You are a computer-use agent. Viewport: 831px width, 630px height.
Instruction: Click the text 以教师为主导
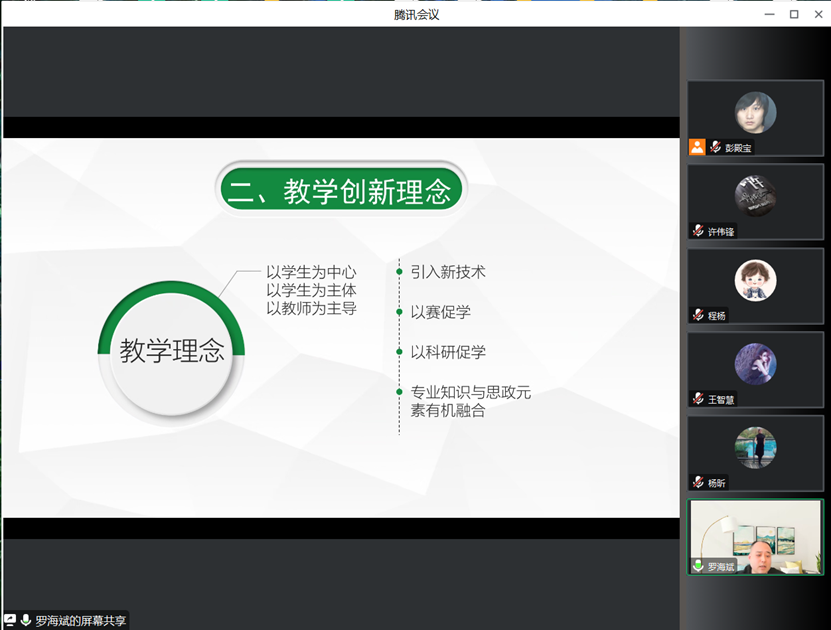coord(312,308)
